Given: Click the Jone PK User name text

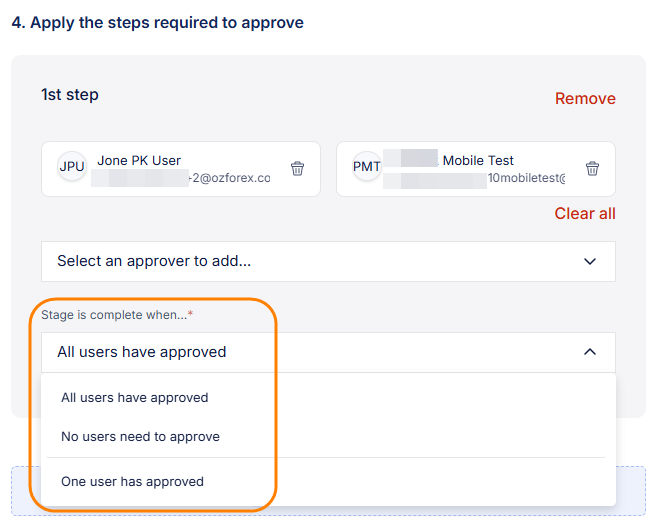Looking at the screenshot, I should coord(139,160).
